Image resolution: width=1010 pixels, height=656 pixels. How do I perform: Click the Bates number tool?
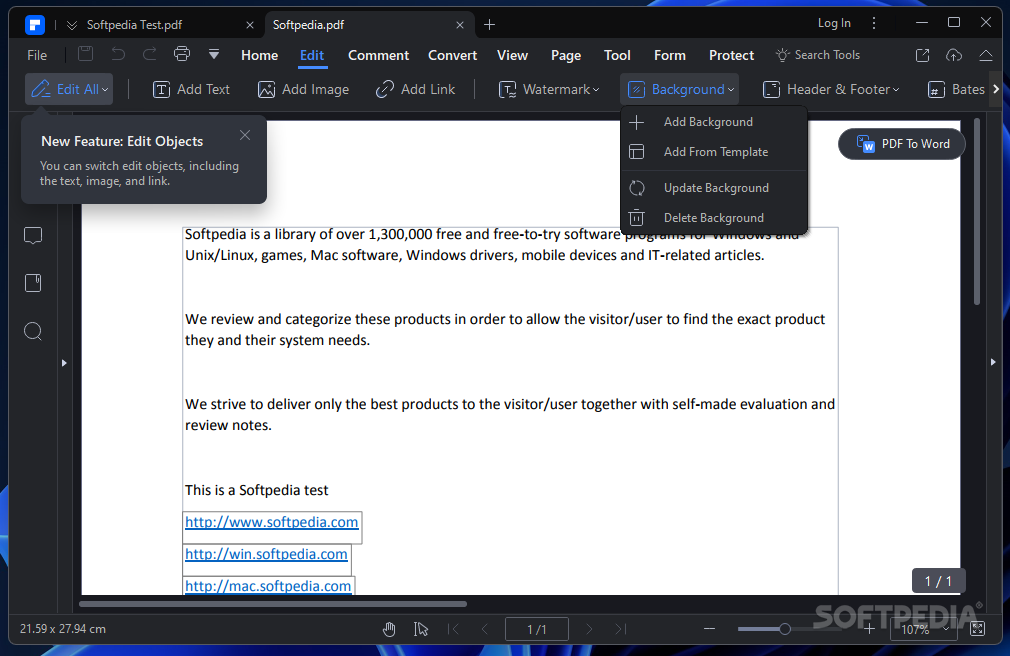coord(956,90)
